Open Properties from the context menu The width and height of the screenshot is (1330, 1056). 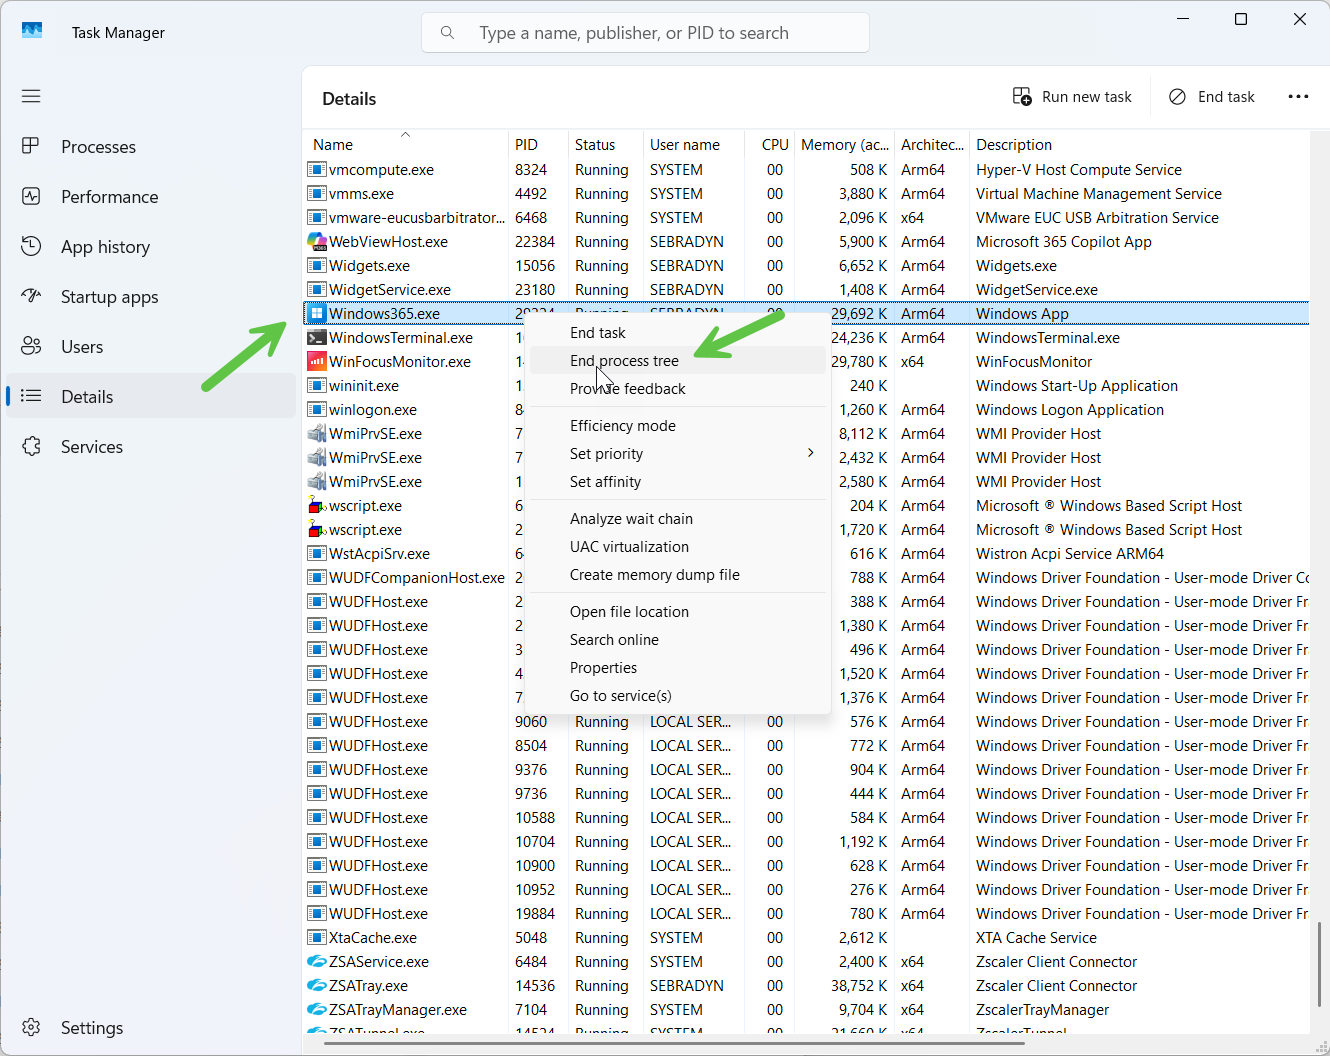[x=678, y=667]
